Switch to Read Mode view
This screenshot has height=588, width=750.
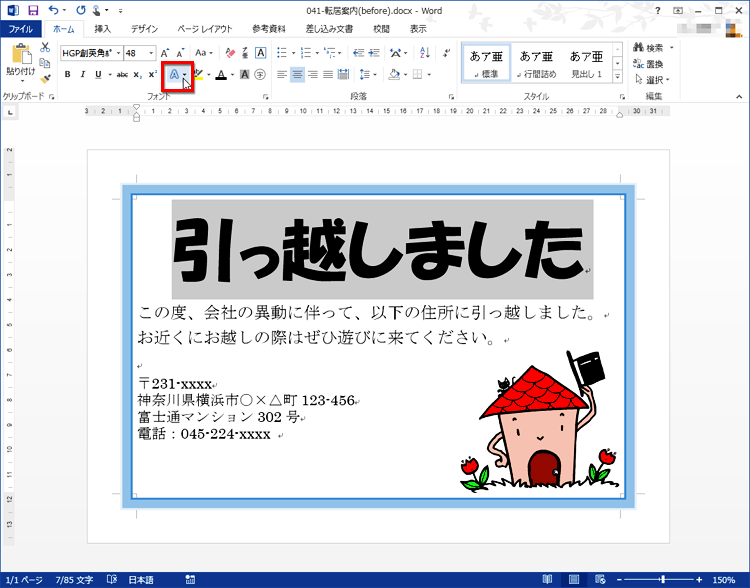click(x=547, y=579)
